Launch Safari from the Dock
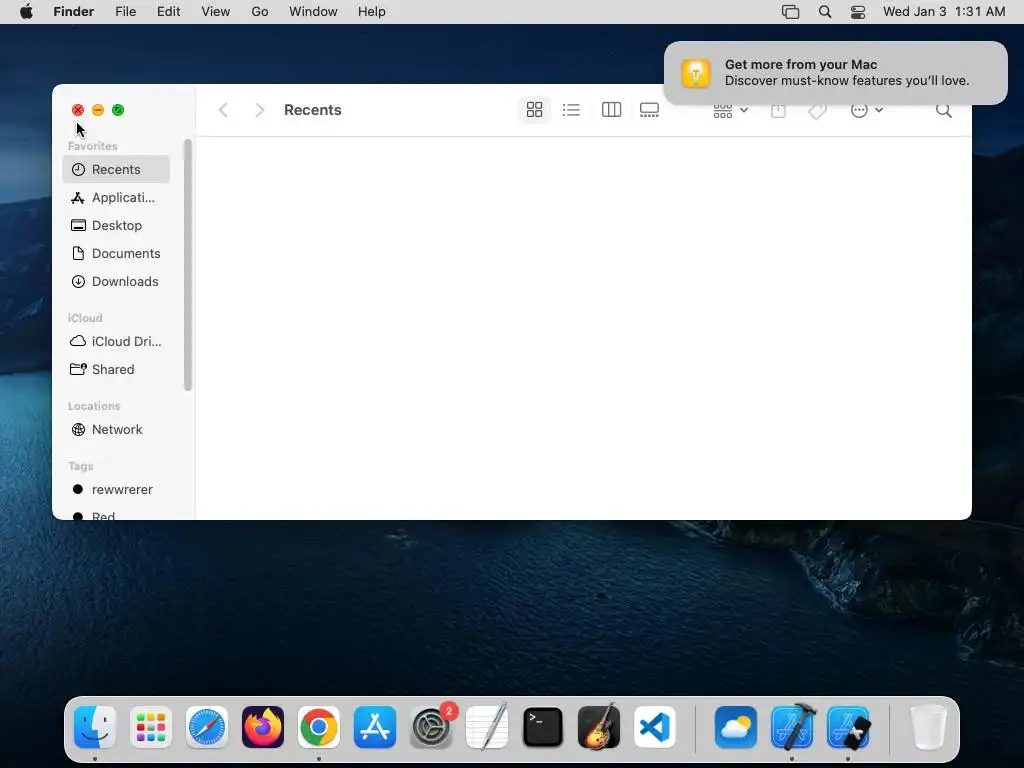 (x=207, y=727)
